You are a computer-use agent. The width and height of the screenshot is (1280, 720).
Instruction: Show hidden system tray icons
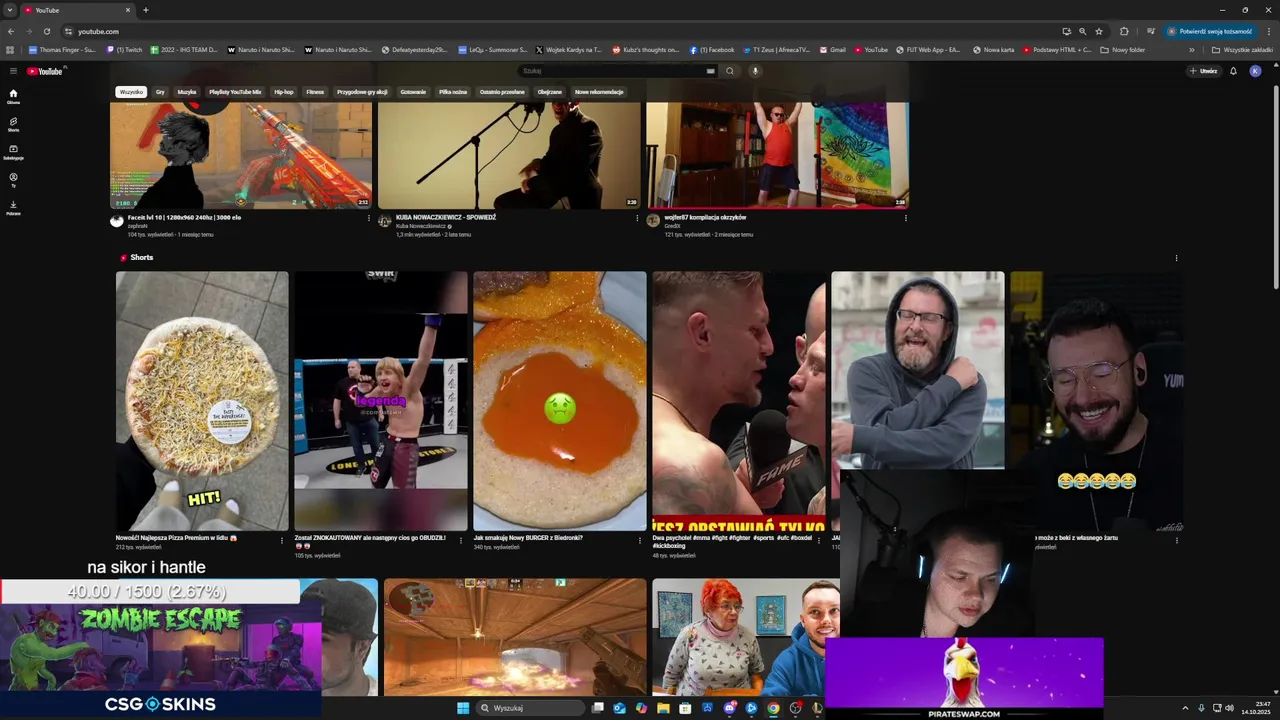tap(1186, 708)
